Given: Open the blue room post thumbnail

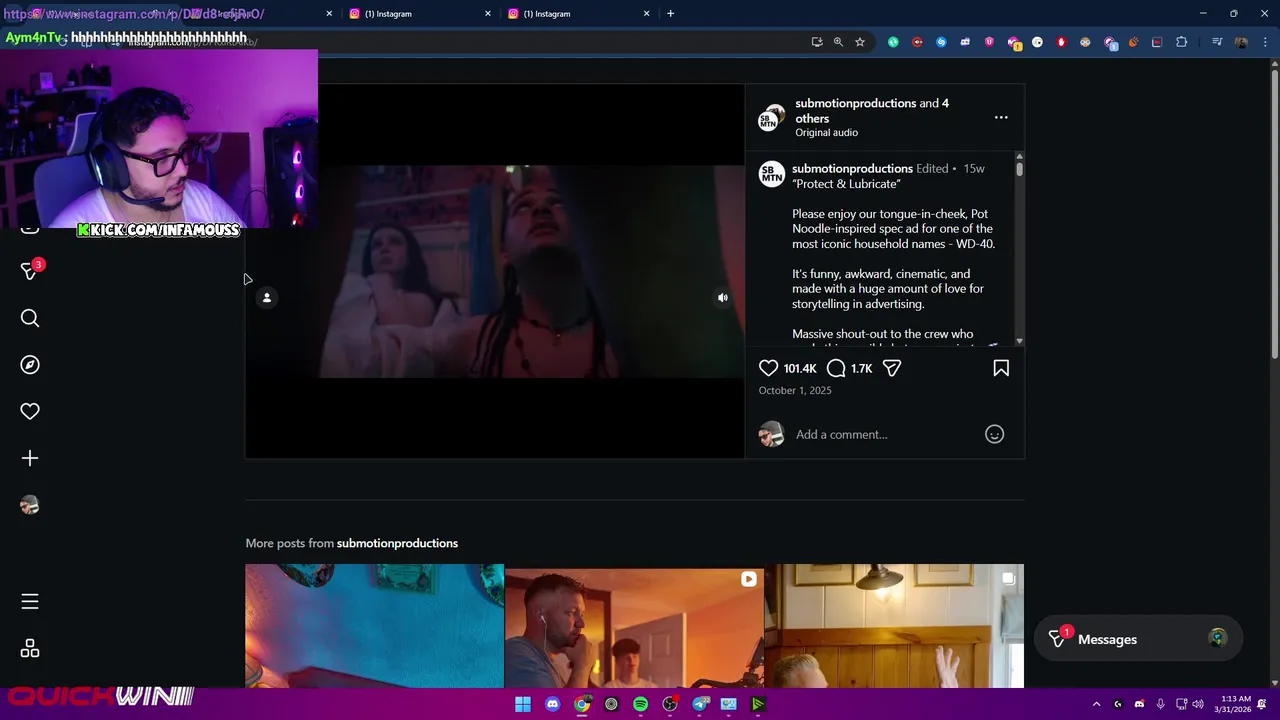Looking at the screenshot, I should [x=374, y=626].
